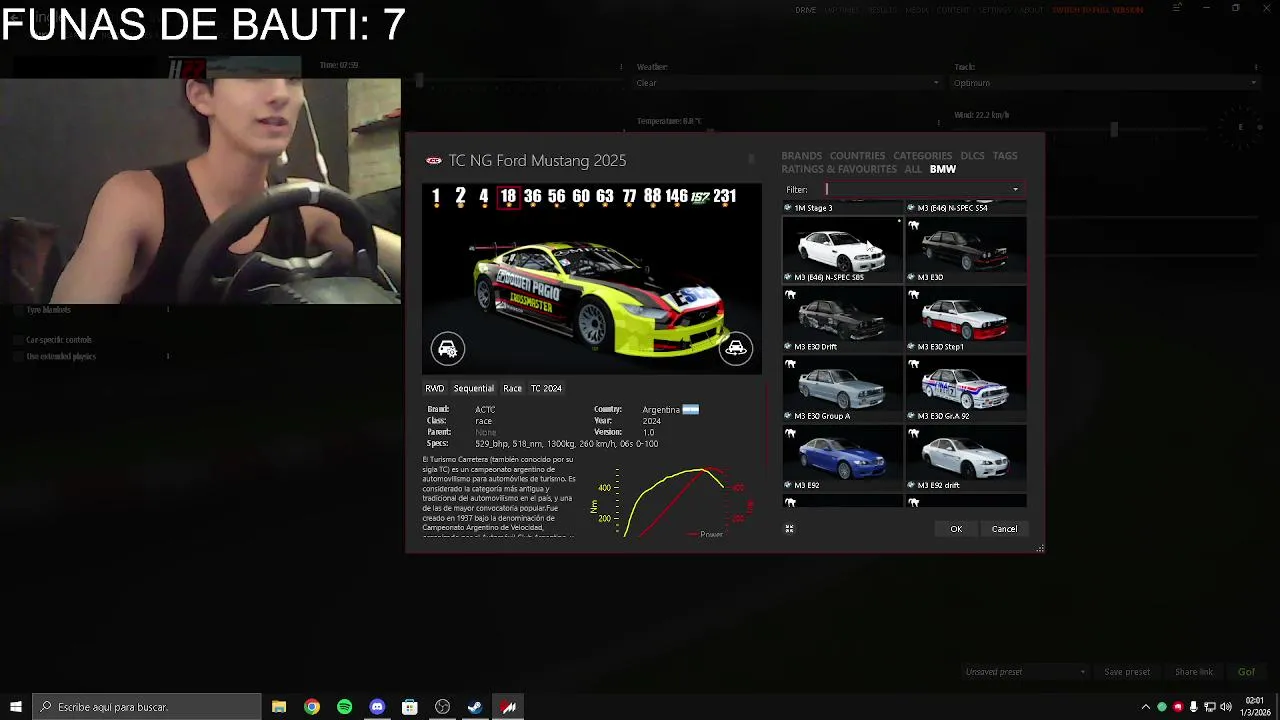The height and width of the screenshot is (720, 1280).
Task: Select the BMW tab
Action: (x=942, y=169)
